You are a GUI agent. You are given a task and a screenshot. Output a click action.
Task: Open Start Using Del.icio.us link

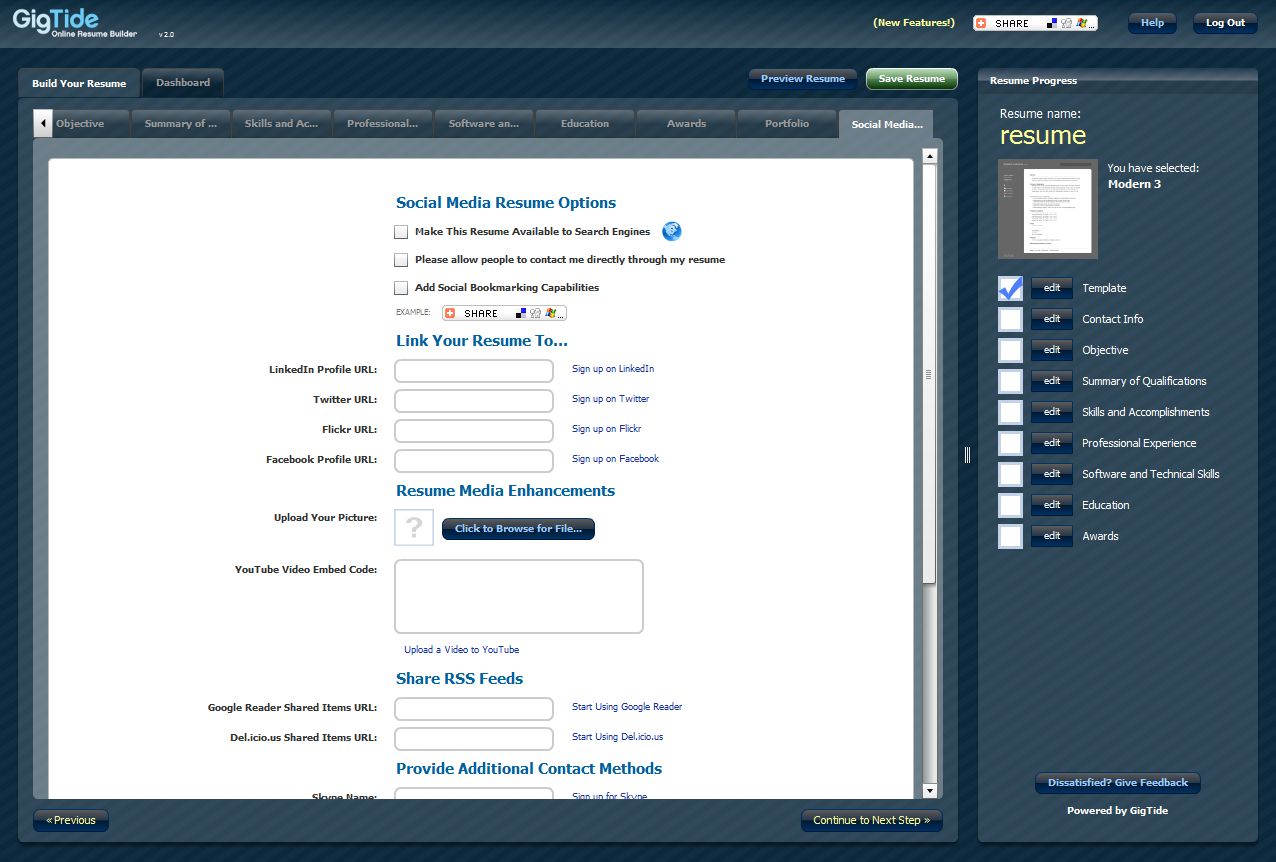617,737
